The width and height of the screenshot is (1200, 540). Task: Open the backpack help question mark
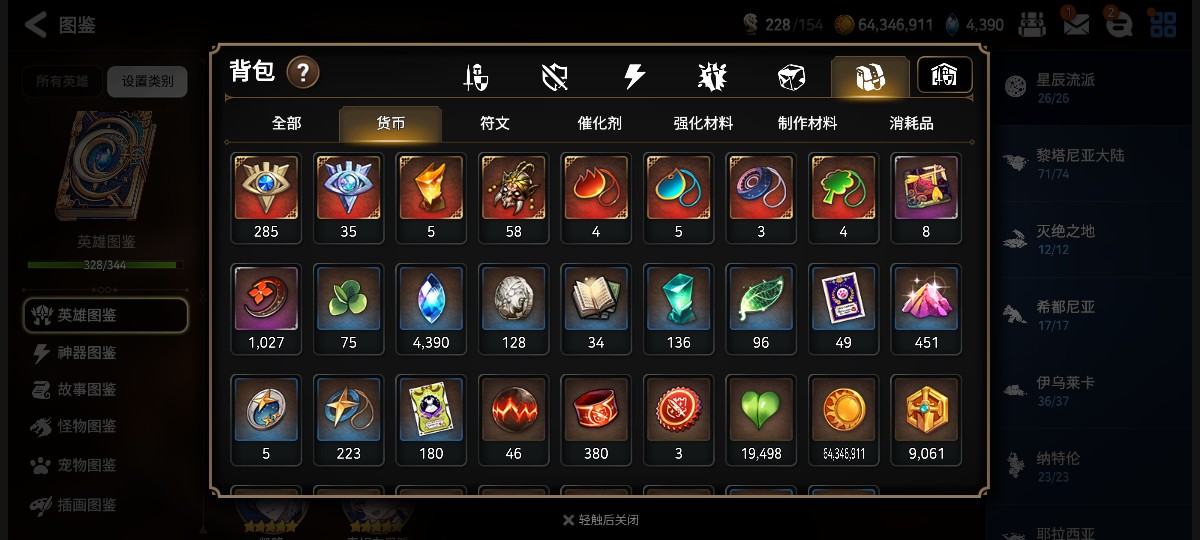303,72
